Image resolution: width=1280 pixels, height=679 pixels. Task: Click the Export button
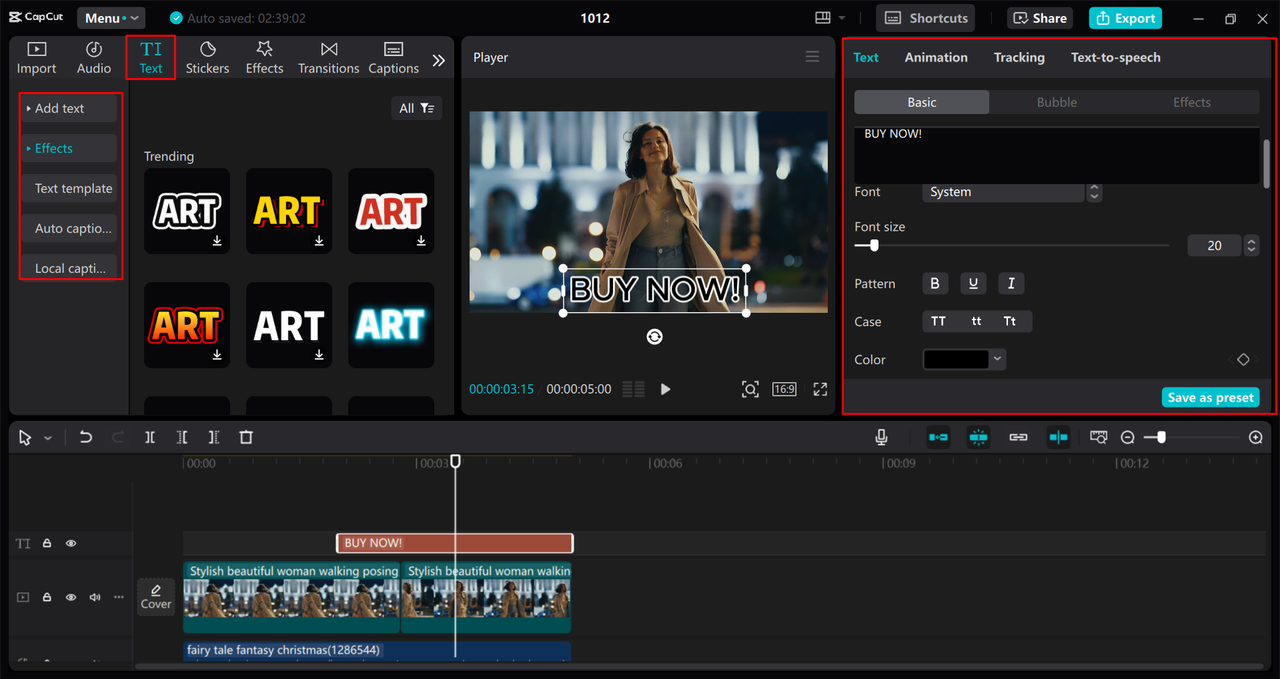pos(1125,18)
